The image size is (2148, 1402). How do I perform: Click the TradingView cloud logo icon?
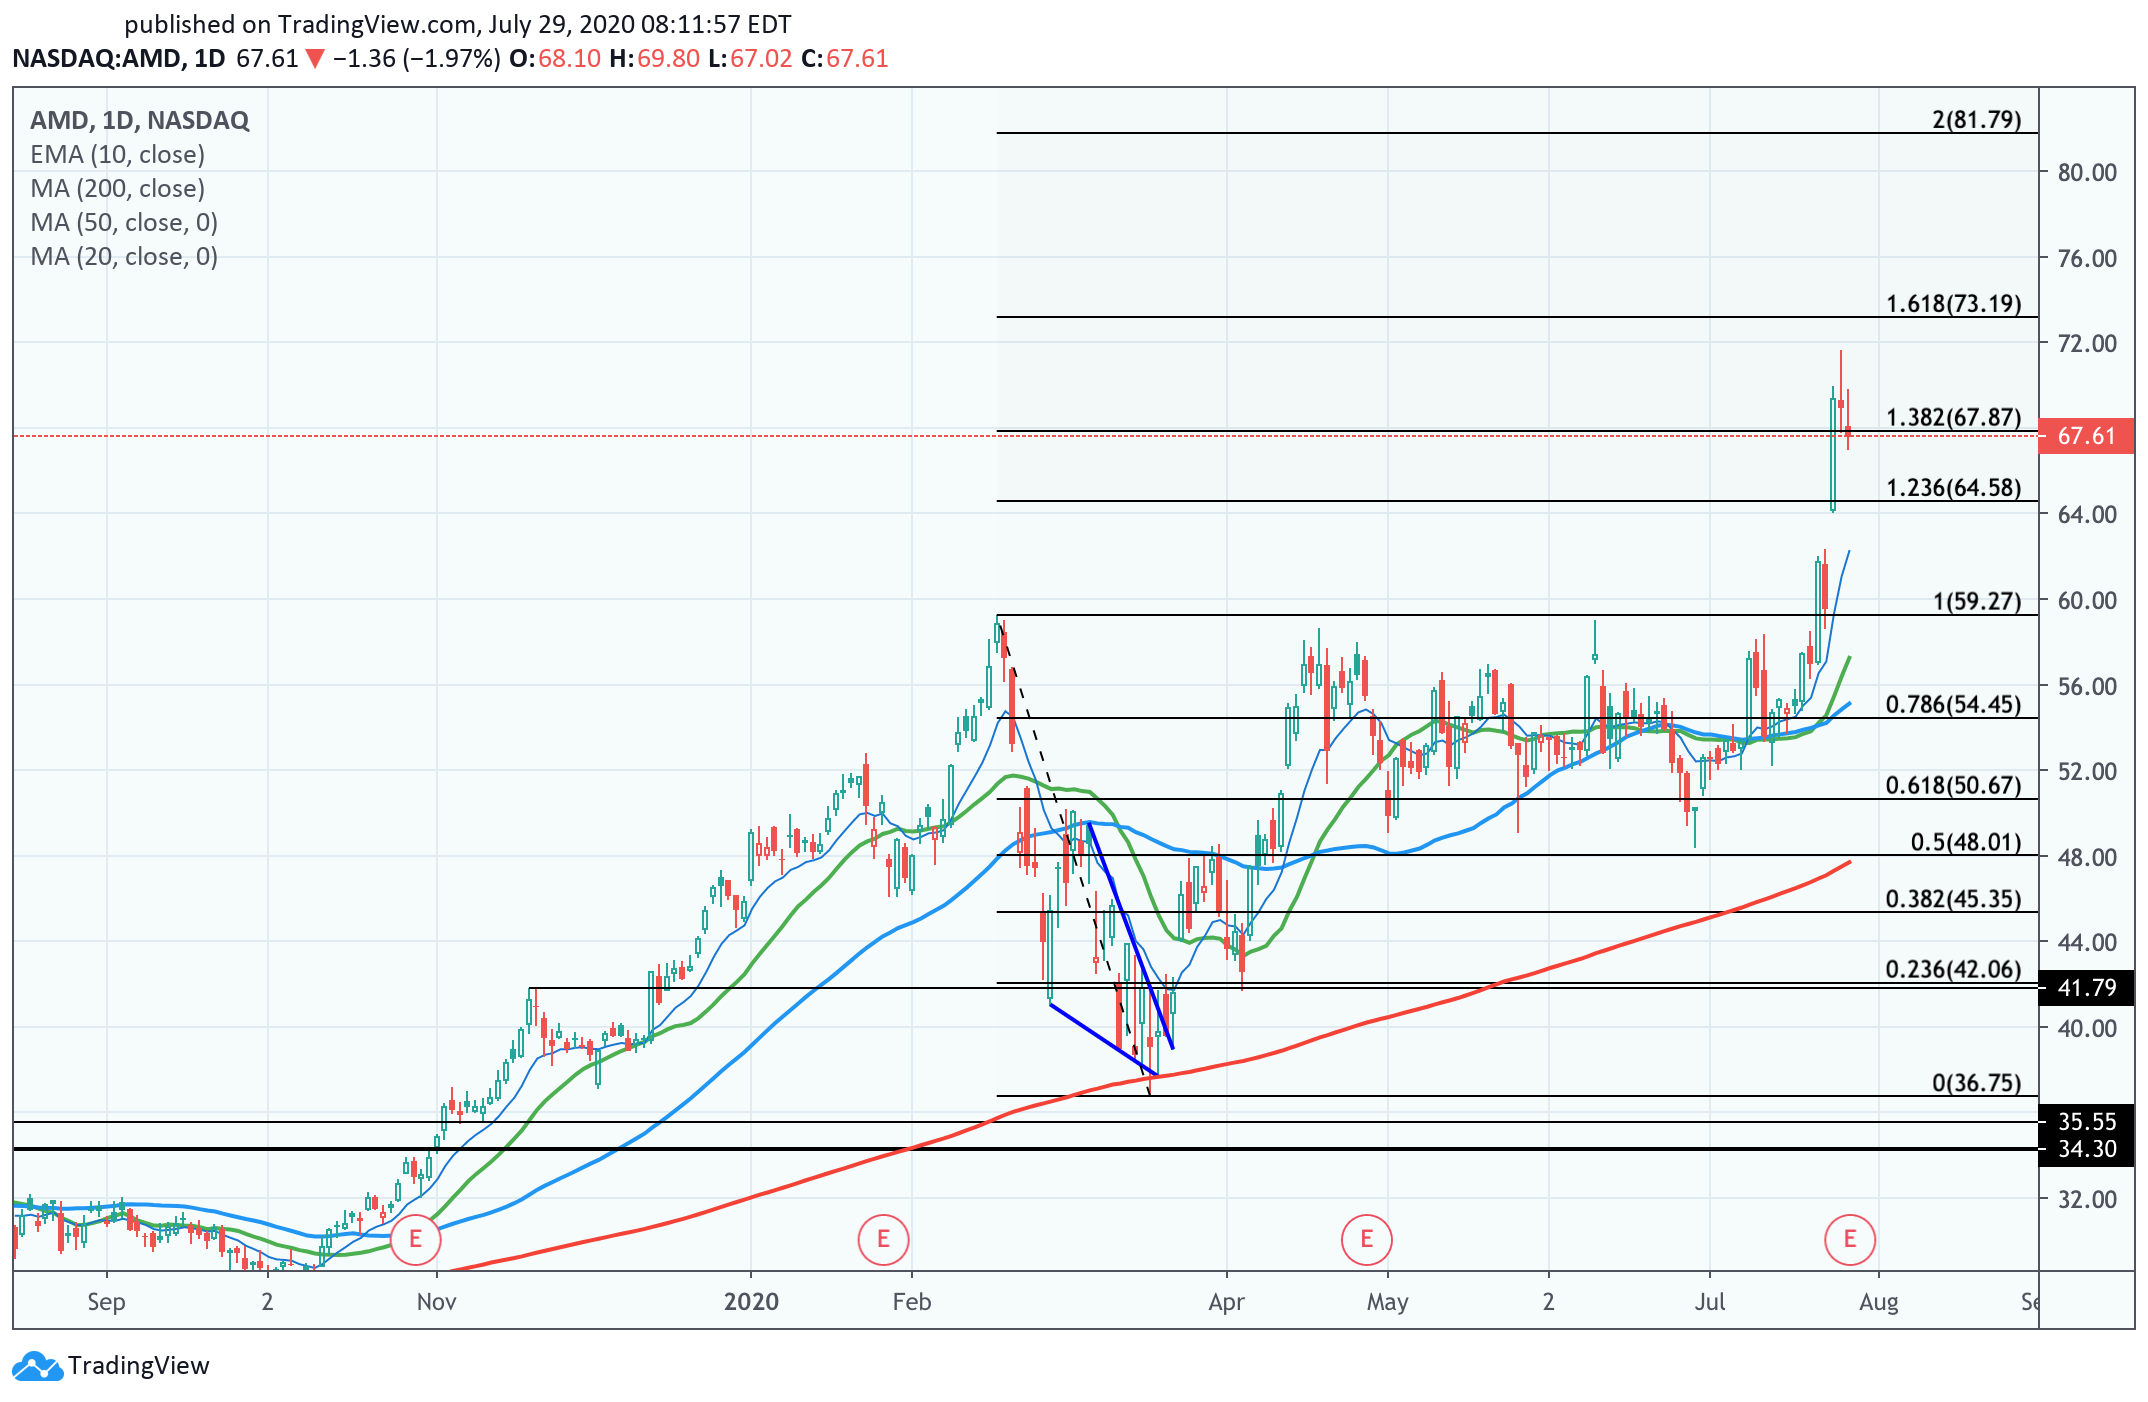tap(37, 1366)
